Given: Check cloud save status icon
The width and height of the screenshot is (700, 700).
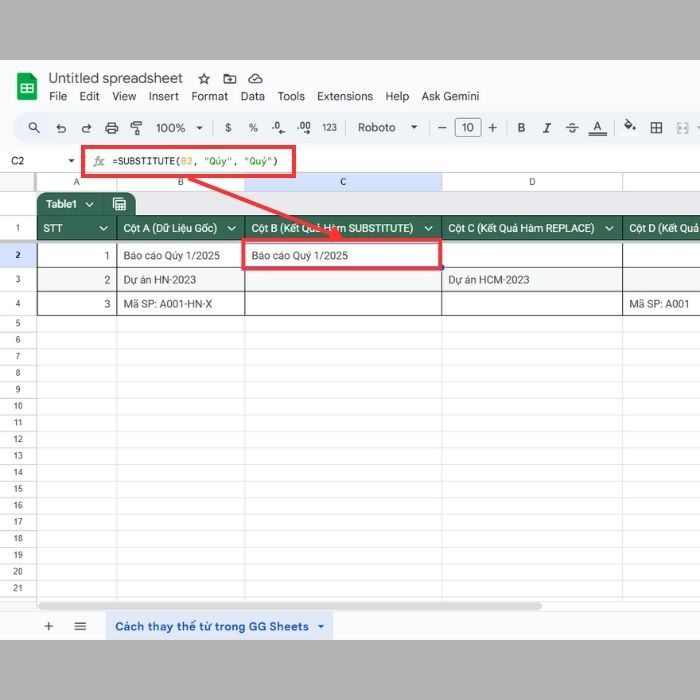Looking at the screenshot, I should point(255,79).
